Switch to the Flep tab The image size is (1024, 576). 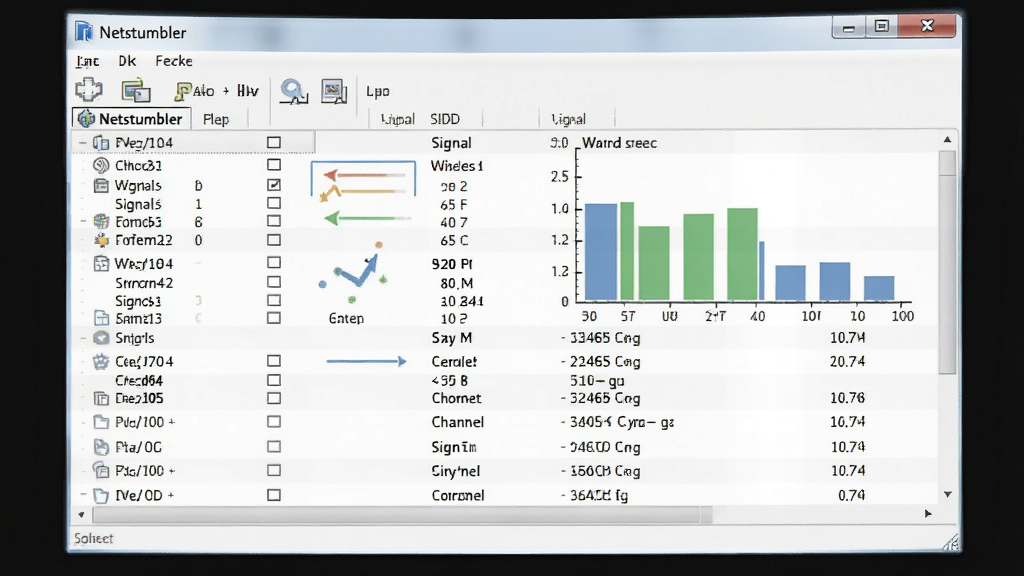coord(216,119)
